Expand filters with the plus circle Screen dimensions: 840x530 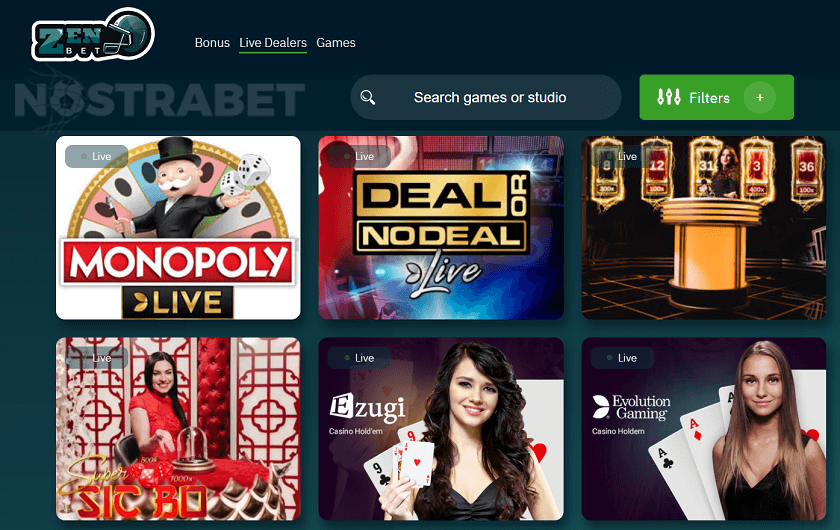(760, 98)
